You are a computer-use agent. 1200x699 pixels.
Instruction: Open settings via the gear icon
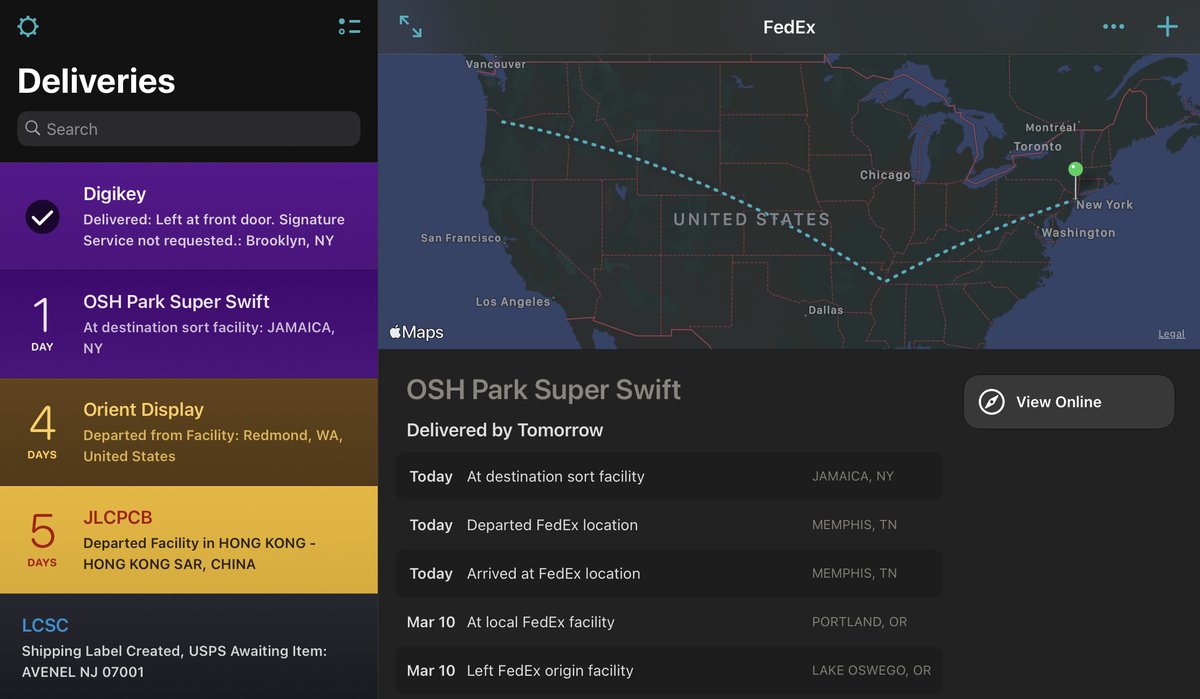pos(28,27)
